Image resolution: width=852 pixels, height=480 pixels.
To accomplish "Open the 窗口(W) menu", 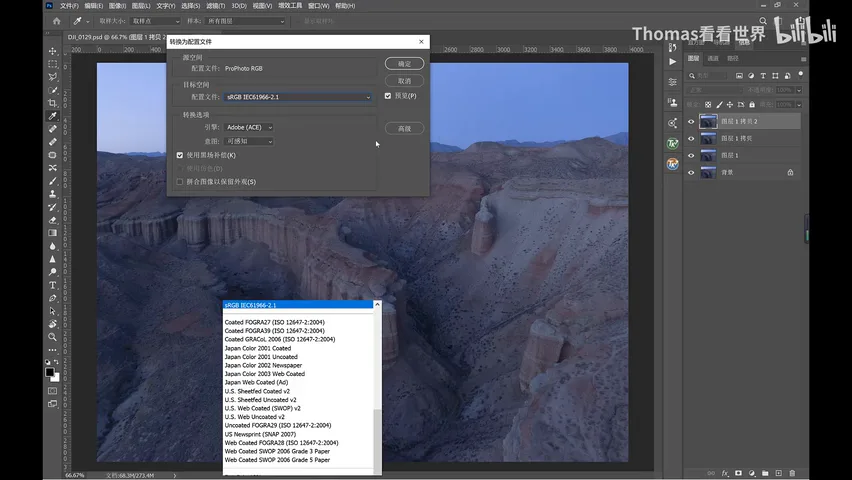I will point(319,6).
